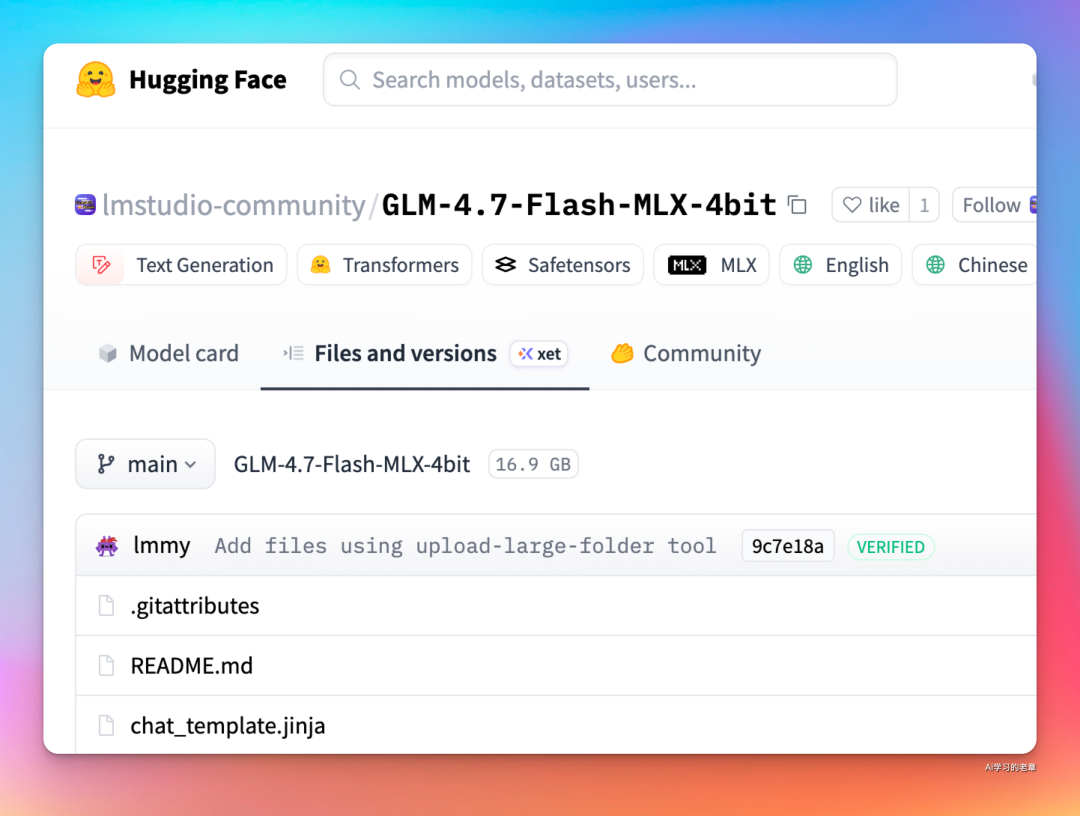Focus the search models, datasets, users field
Image resolution: width=1080 pixels, height=816 pixels.
[610, 80]
